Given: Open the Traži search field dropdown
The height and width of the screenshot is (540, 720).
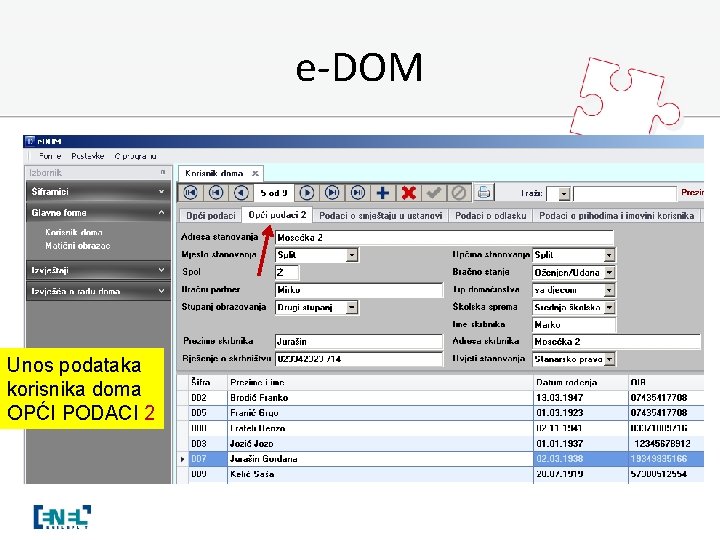Looking at the screenshot, I should tap(564, 194).
